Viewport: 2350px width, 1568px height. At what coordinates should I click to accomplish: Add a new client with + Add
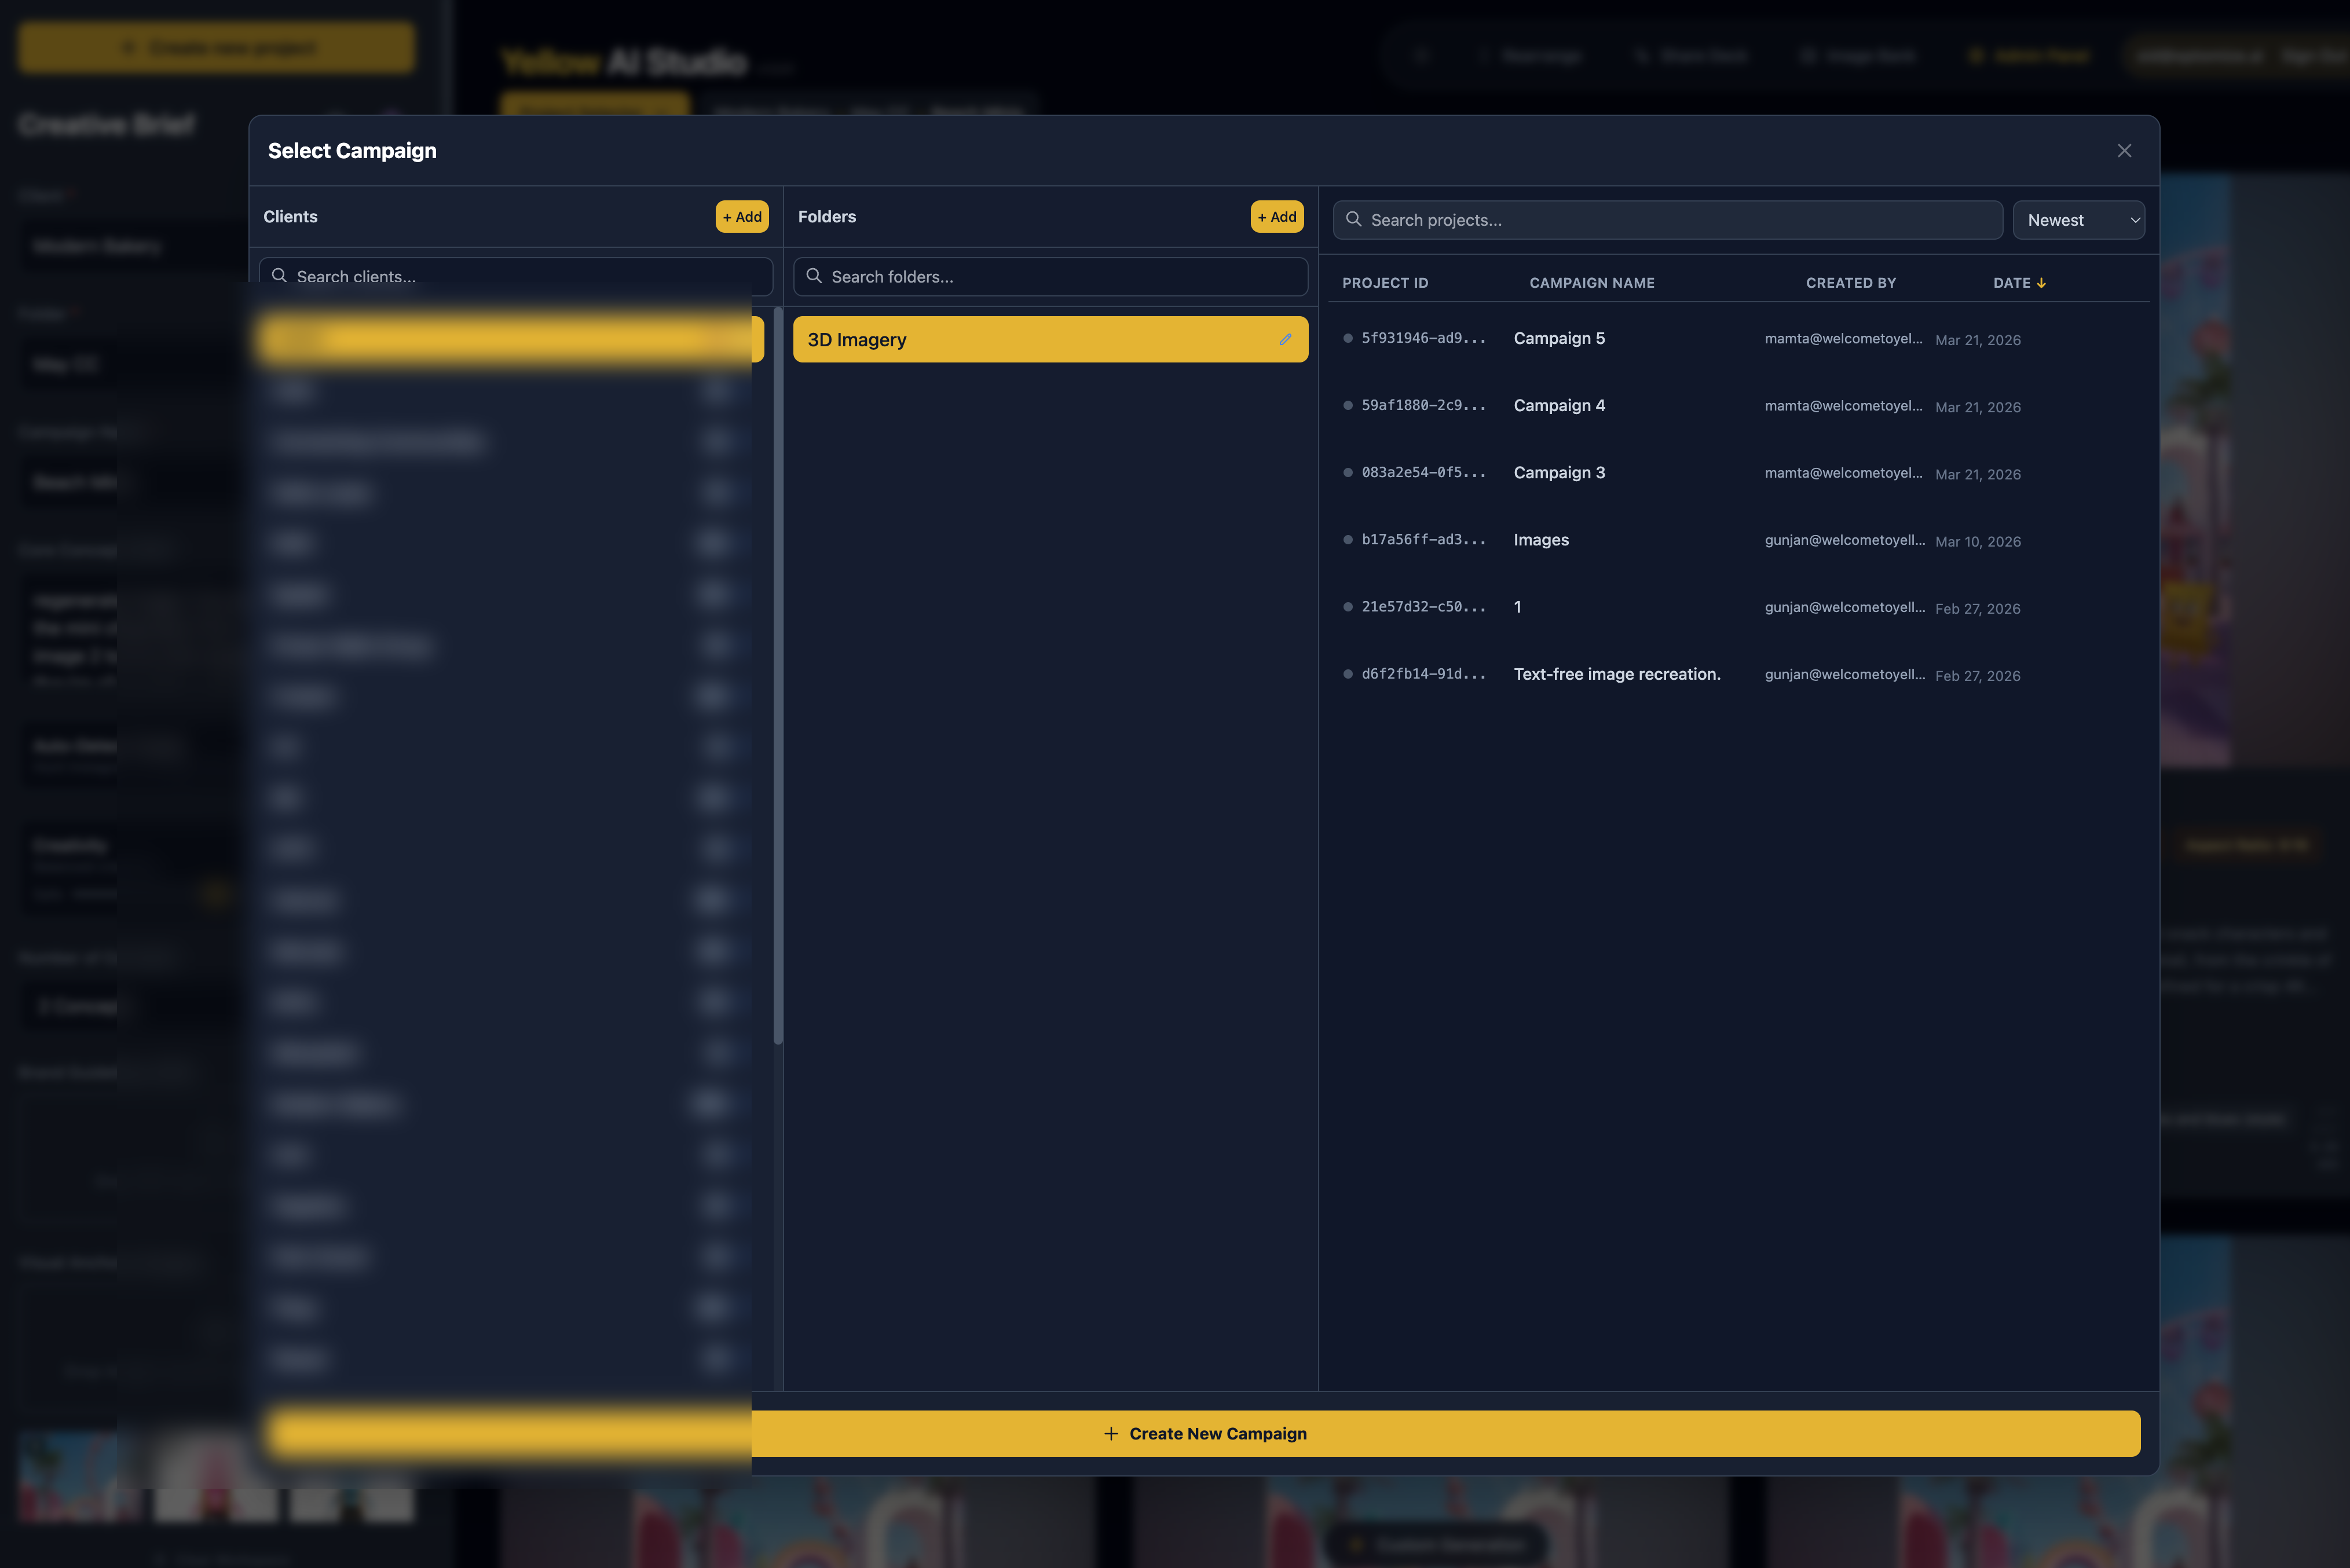pyautogui.click(x=742, y=217)
